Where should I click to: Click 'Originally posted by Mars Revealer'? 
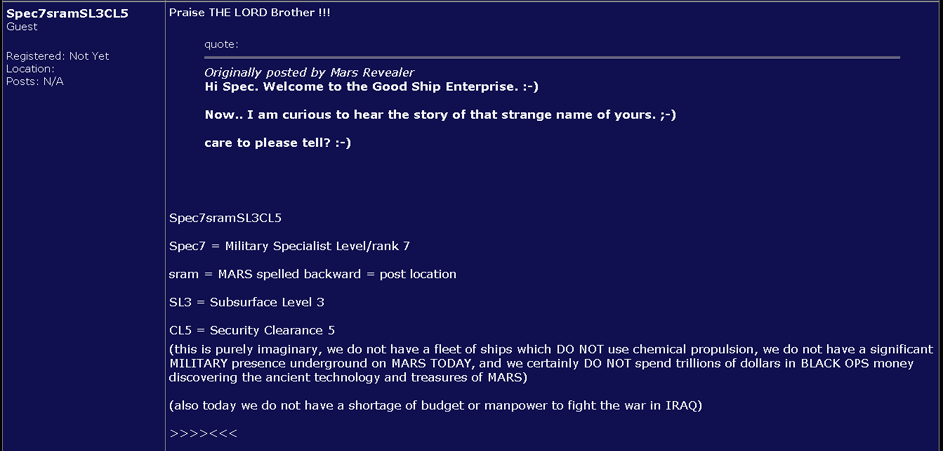click(309, 73)
